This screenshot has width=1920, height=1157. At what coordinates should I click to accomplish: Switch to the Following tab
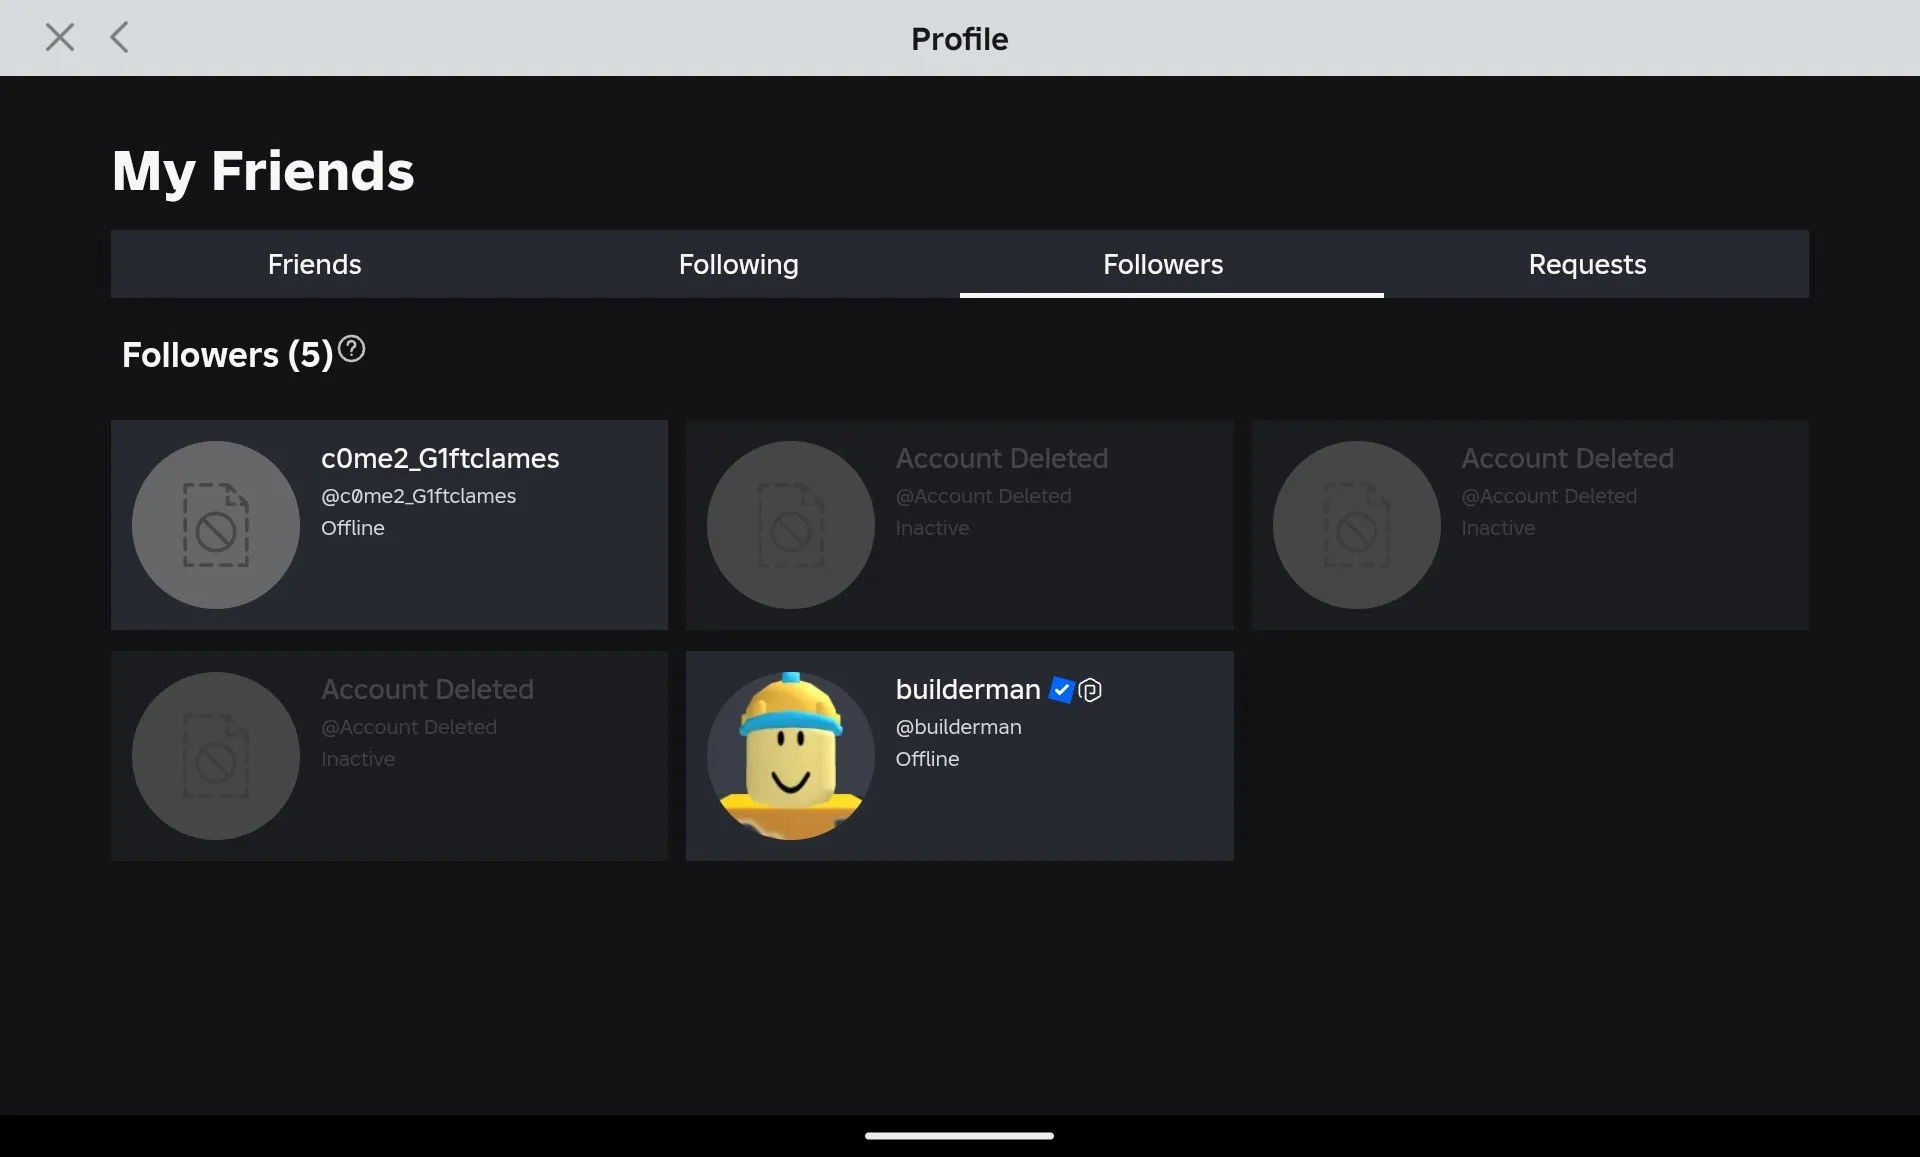tap(738, 264)
